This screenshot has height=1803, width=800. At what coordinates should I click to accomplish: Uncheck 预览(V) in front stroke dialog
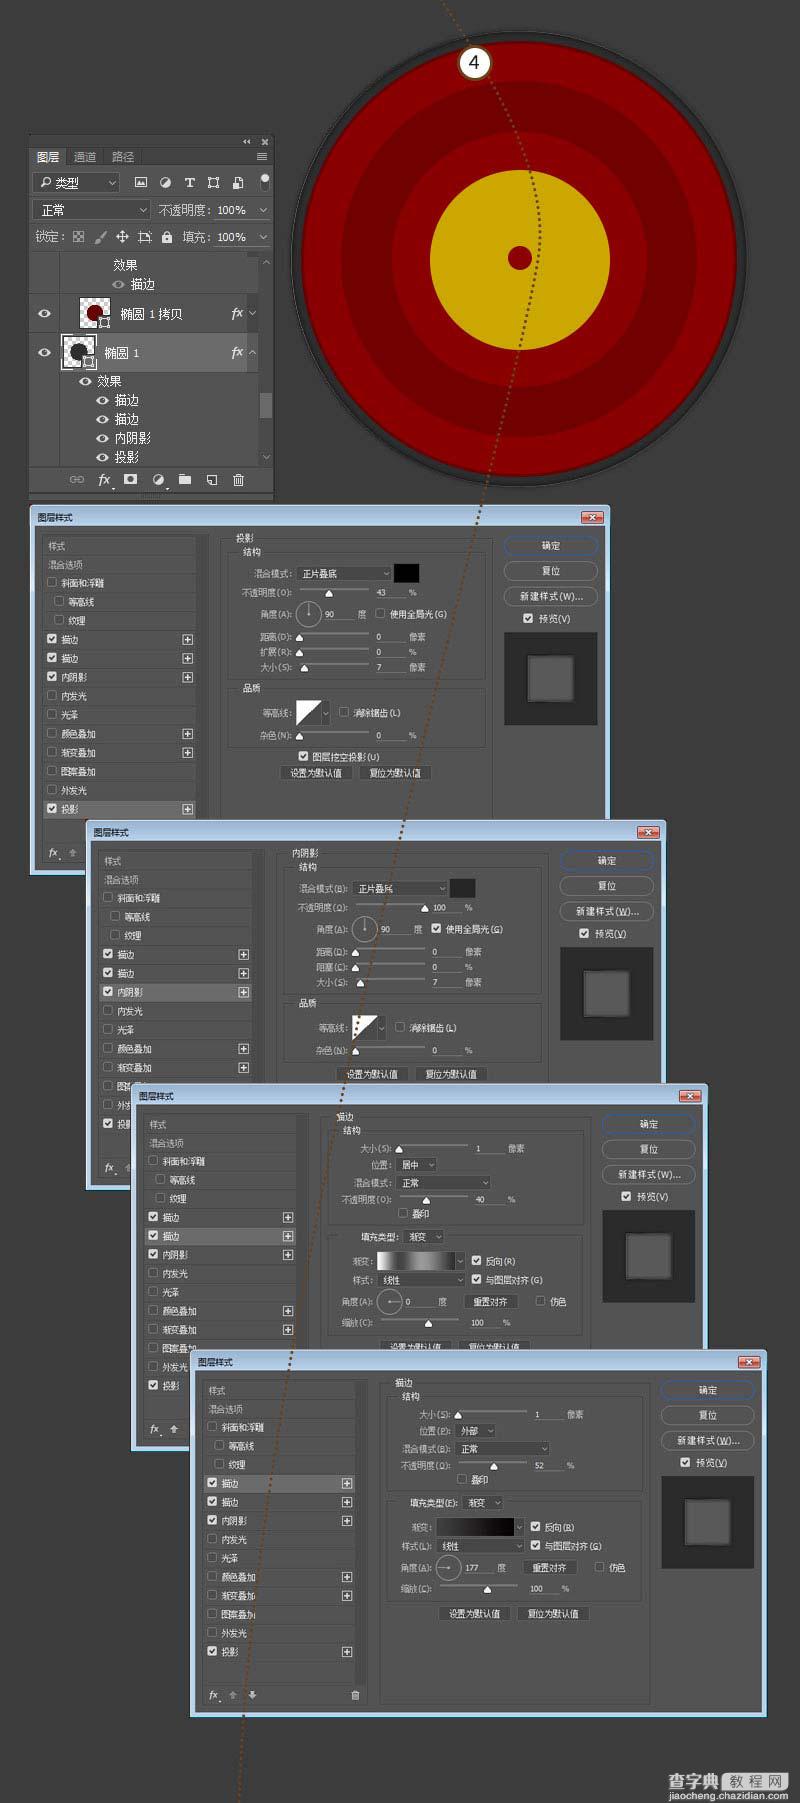685,1462
